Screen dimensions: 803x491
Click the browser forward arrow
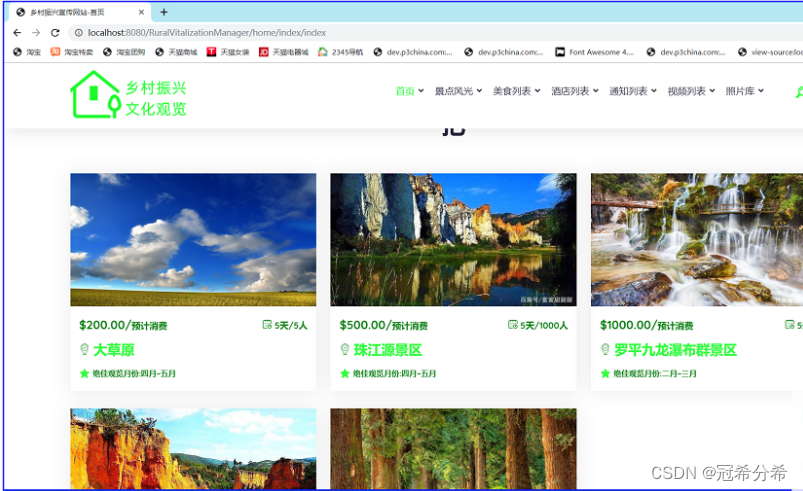tap(36, 33)
